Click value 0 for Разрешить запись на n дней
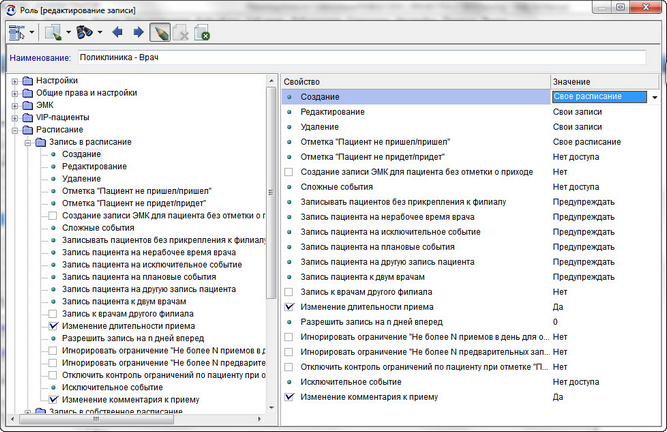667x432 pixels. [555, 322]
